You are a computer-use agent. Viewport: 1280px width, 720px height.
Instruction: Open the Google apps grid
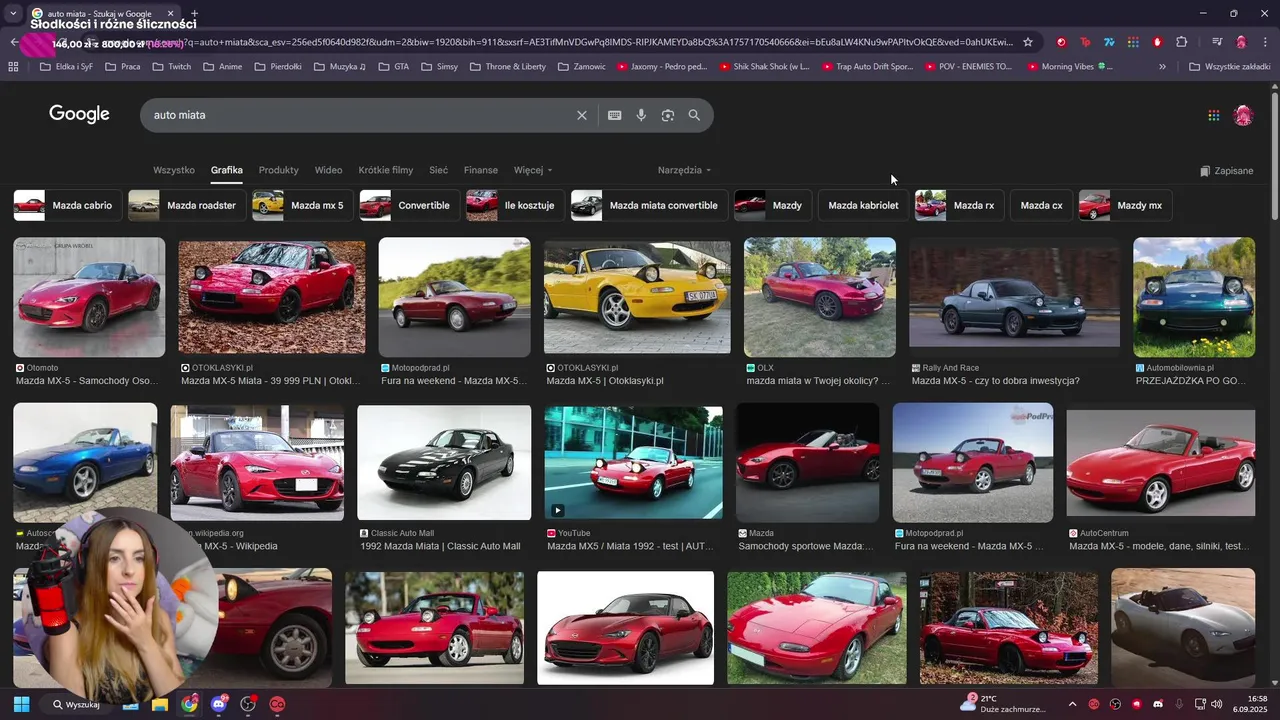click(x=1214, y=115)
